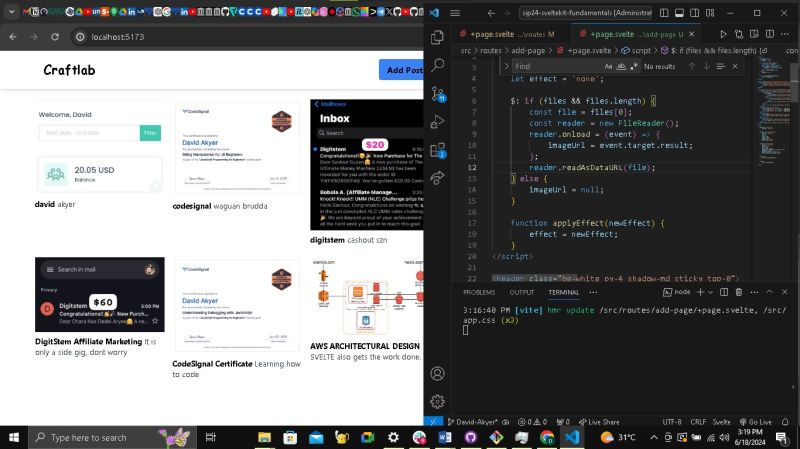Select the TERMINAL panel tab
Viewport: 800px width, 449px height.
pyautogui.click(x=563, y=292)
